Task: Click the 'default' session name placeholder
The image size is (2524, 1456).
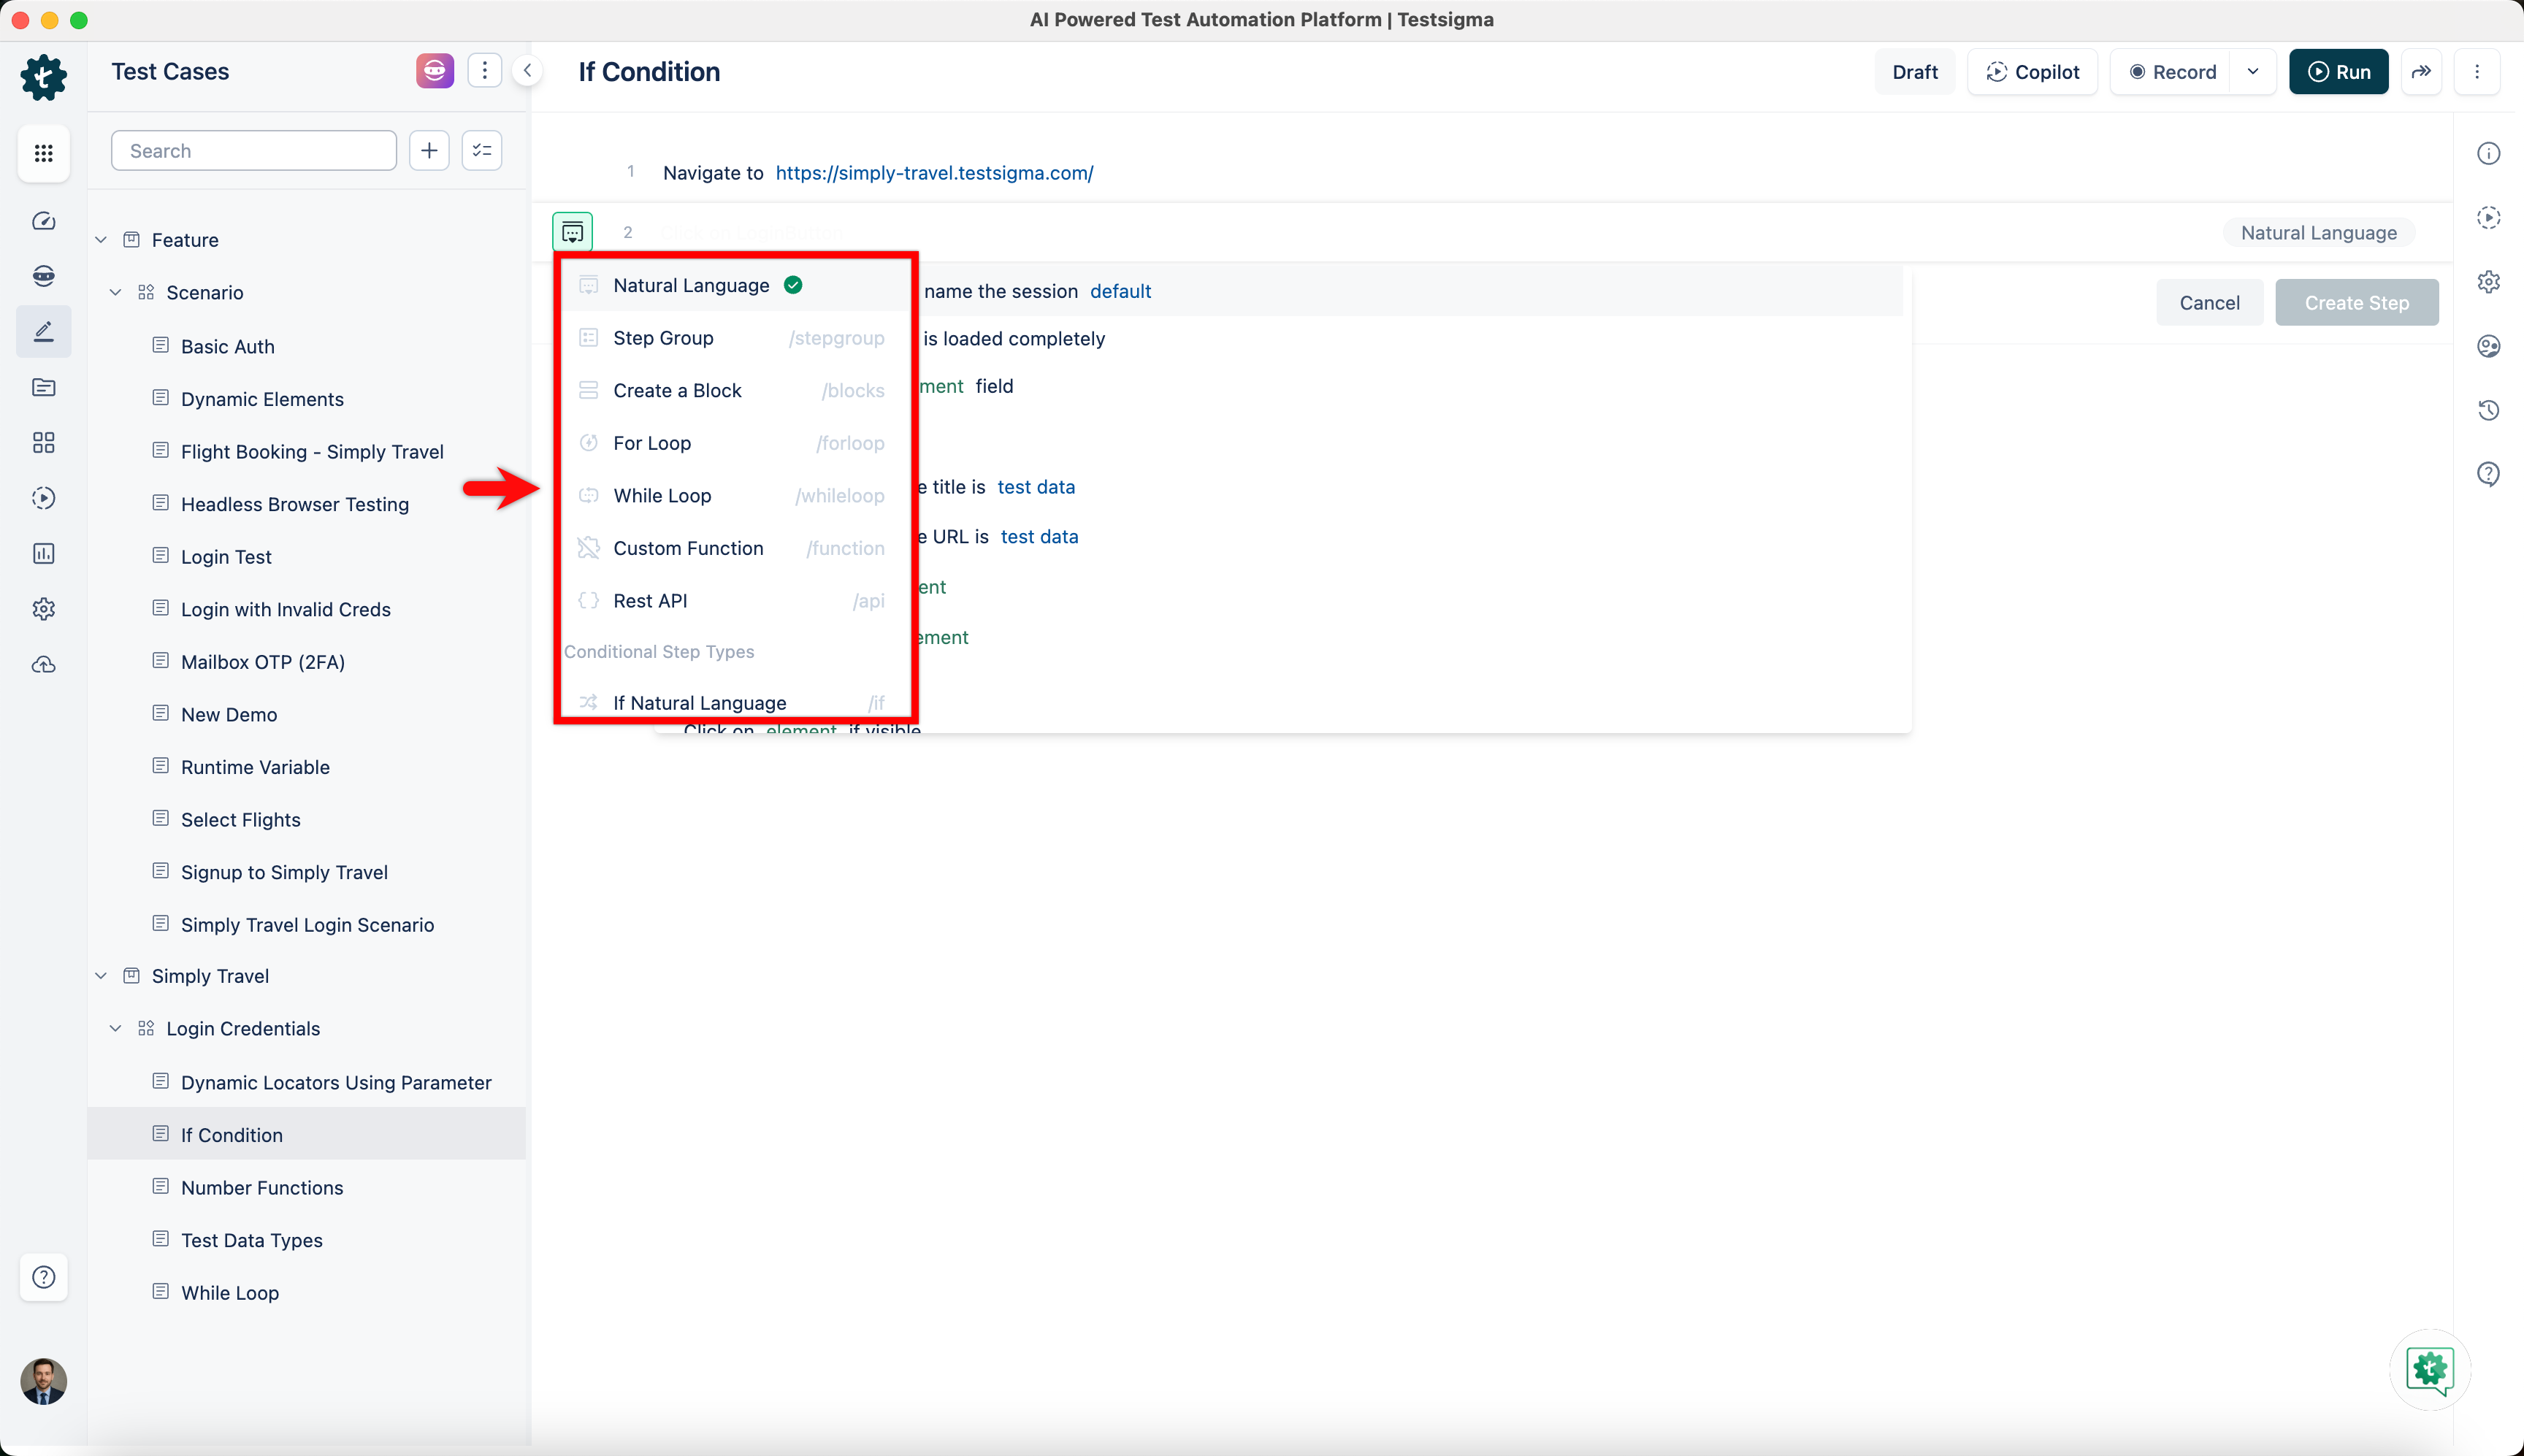Action: [1120, 291]
